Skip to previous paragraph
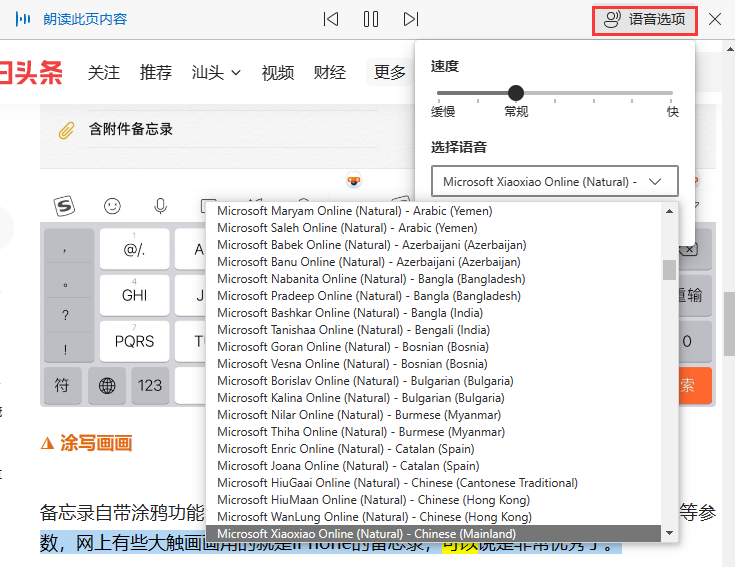735x567 pixels. click(331, 19)
